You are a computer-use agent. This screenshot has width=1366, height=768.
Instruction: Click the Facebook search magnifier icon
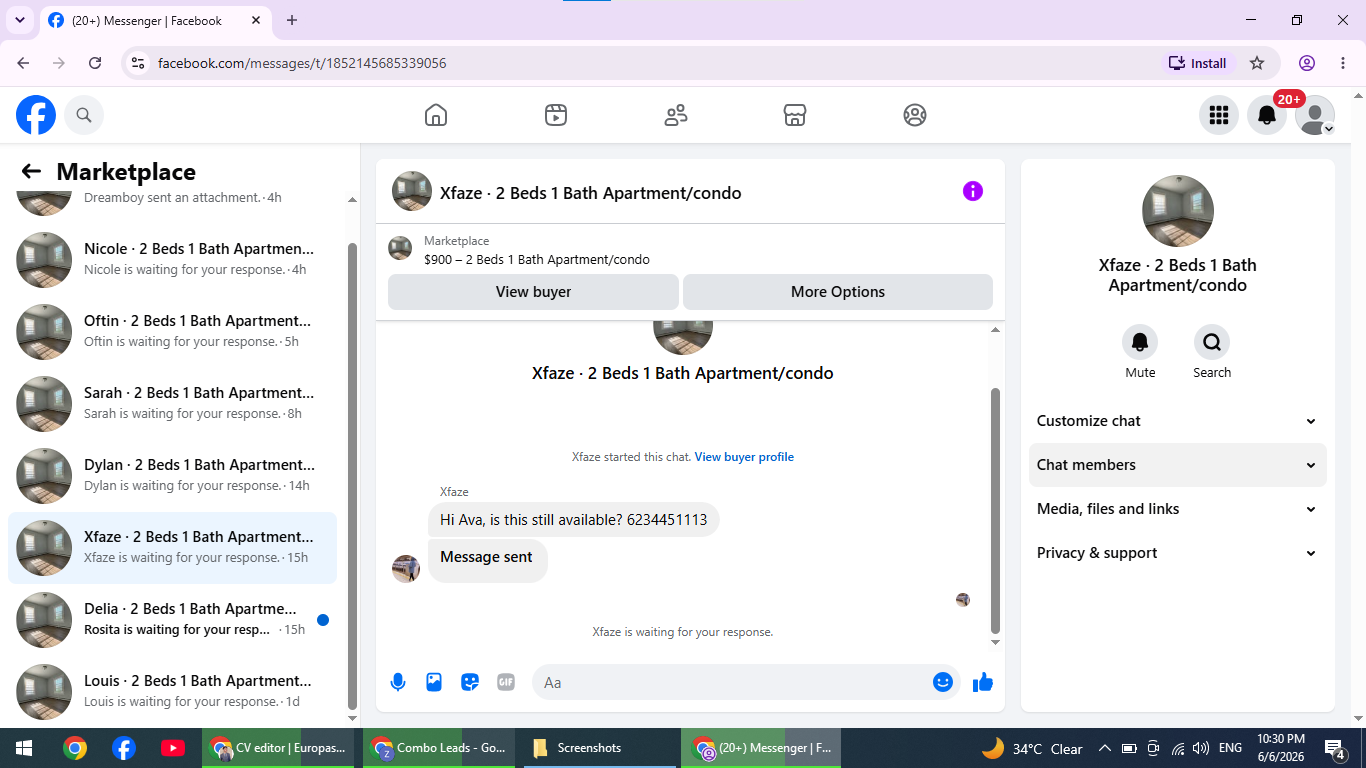coord(84,115)
